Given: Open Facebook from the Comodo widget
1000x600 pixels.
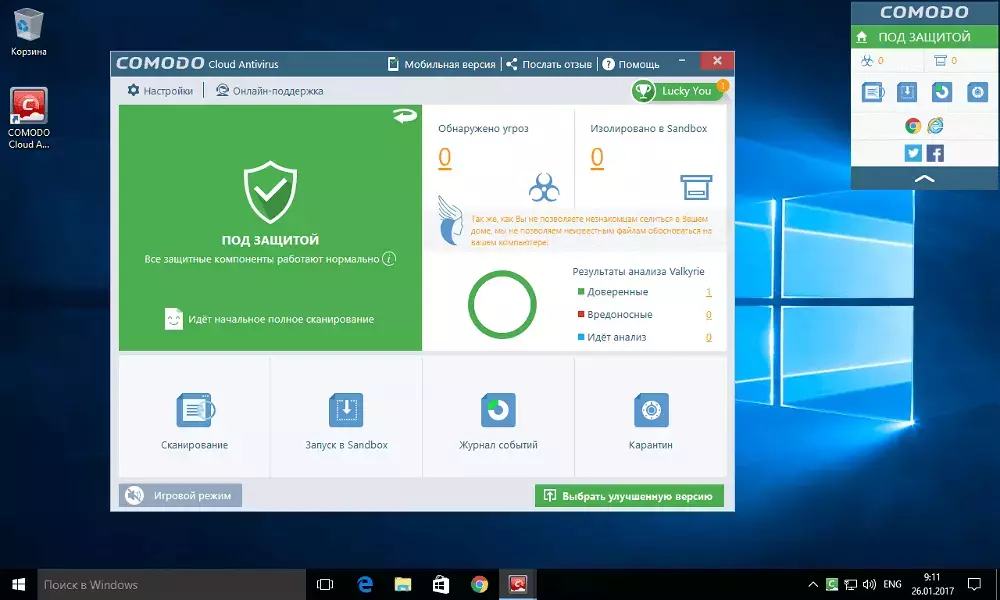Looking at the screenshot, I should pyautogui.click(x=936, y=153).
